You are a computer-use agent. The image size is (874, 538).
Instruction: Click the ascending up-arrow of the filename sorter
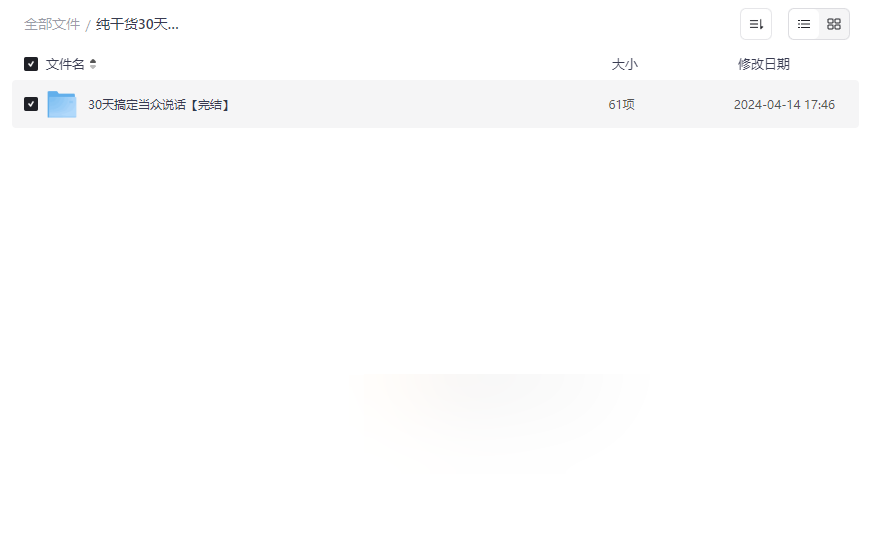click(93, 61)
